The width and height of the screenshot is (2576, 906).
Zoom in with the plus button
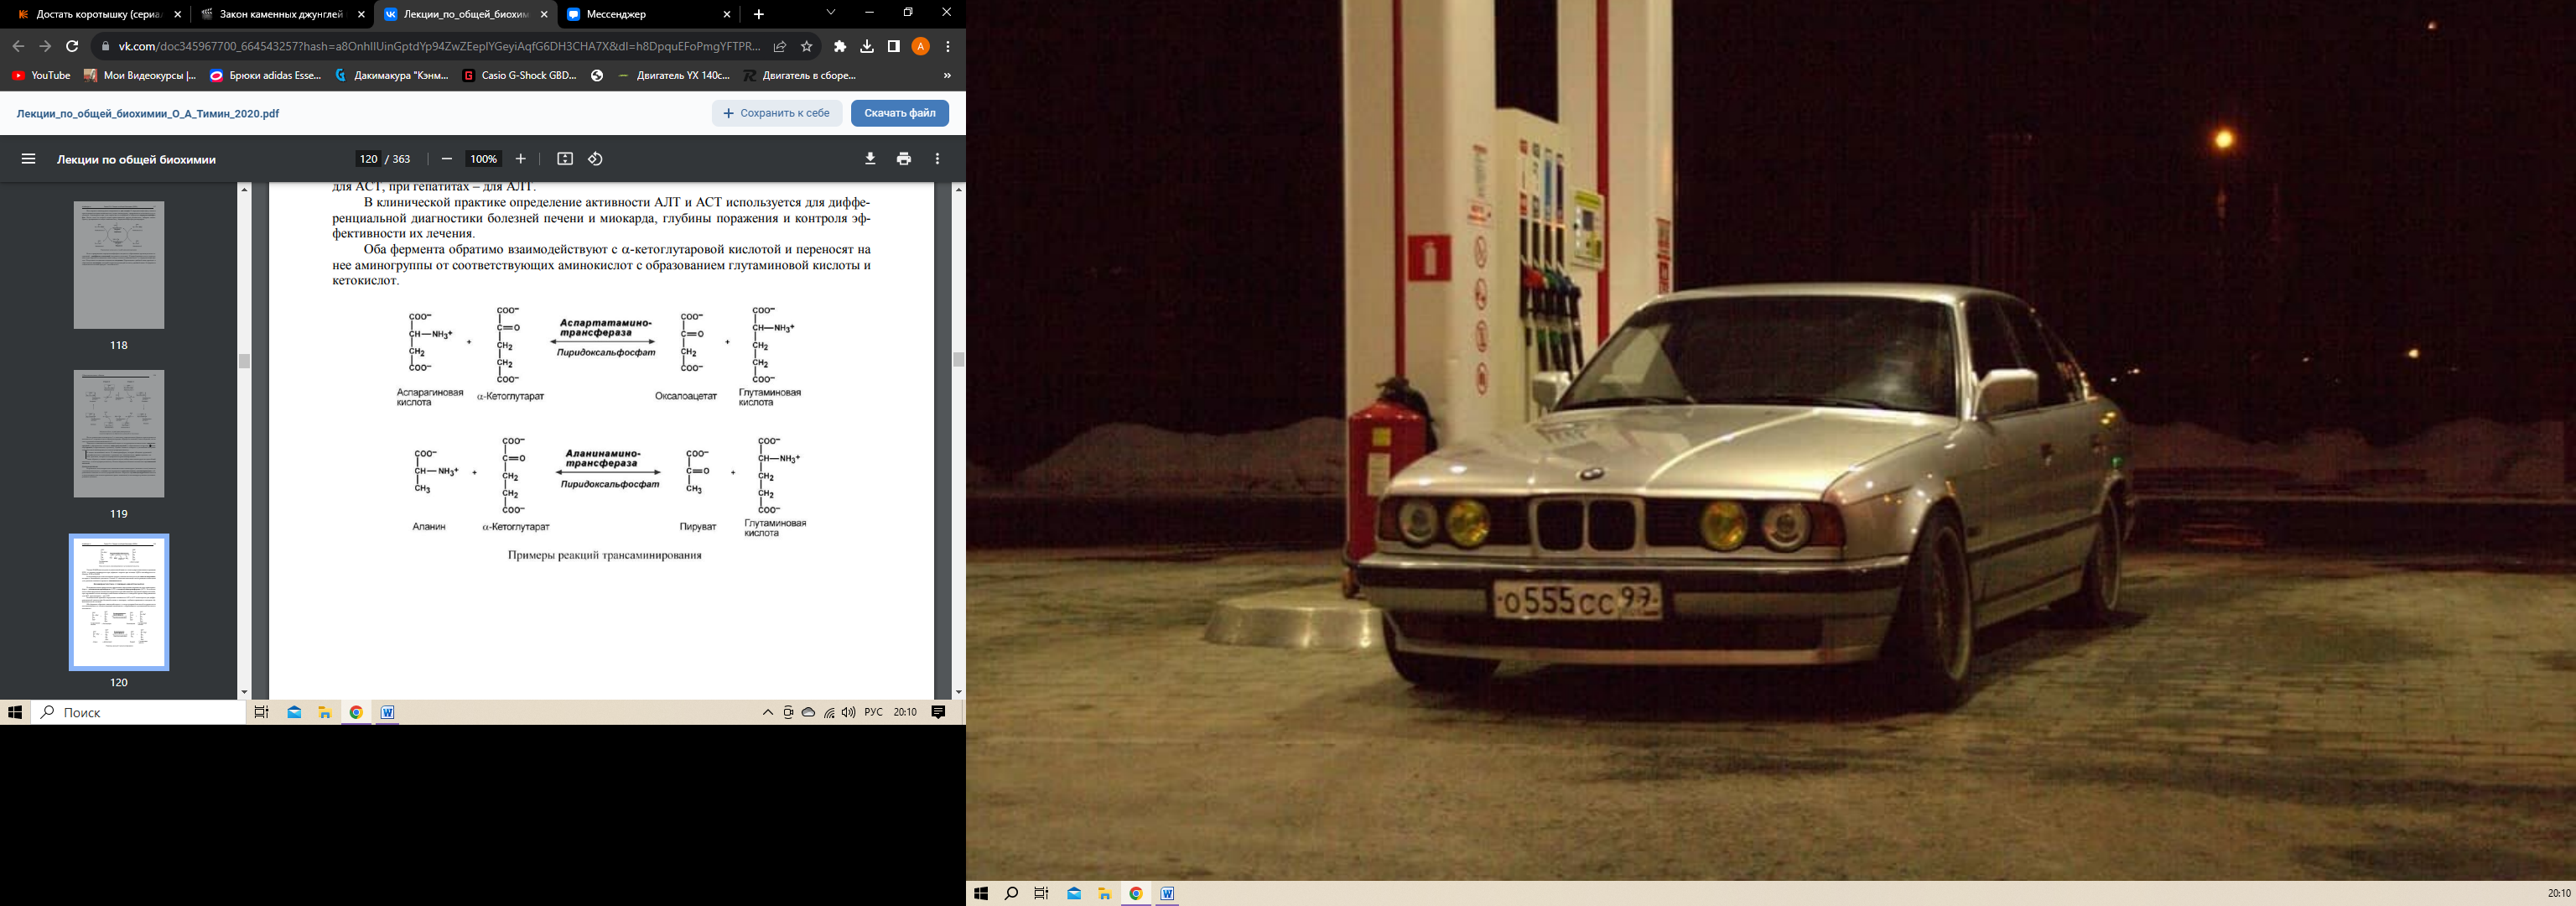click(x=520, y=159)
